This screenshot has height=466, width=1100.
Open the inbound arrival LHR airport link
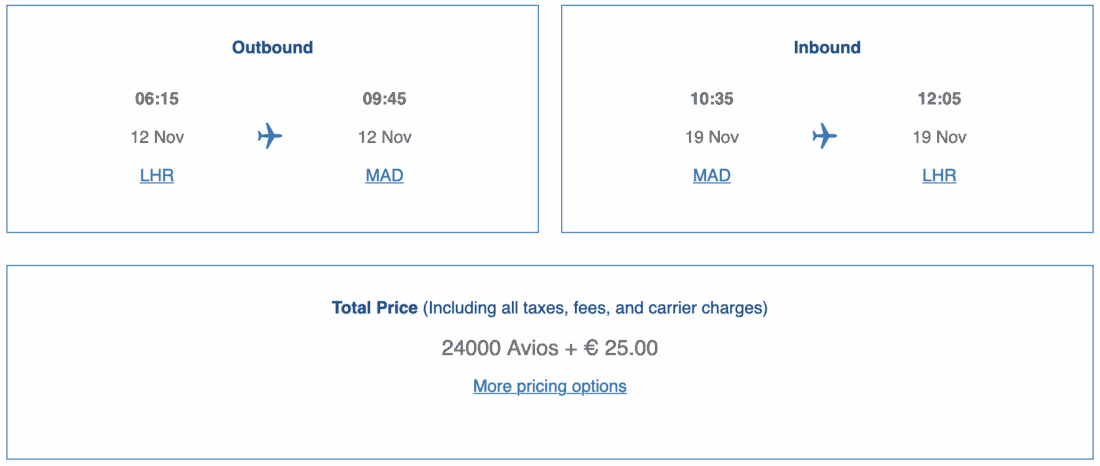tap(939, 176)
